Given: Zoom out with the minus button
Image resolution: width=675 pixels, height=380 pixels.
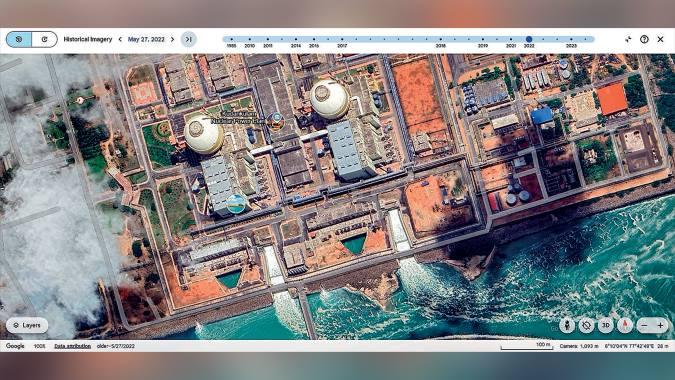Looking at the screenshot, I should pos(644,325).
